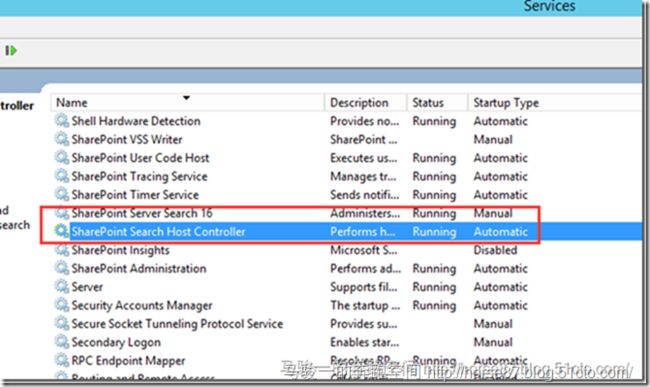Select SharePoint VSS Writer service name
Image resolution: width=650 pixels, height=387 pixels.
(x=127, y=139)
